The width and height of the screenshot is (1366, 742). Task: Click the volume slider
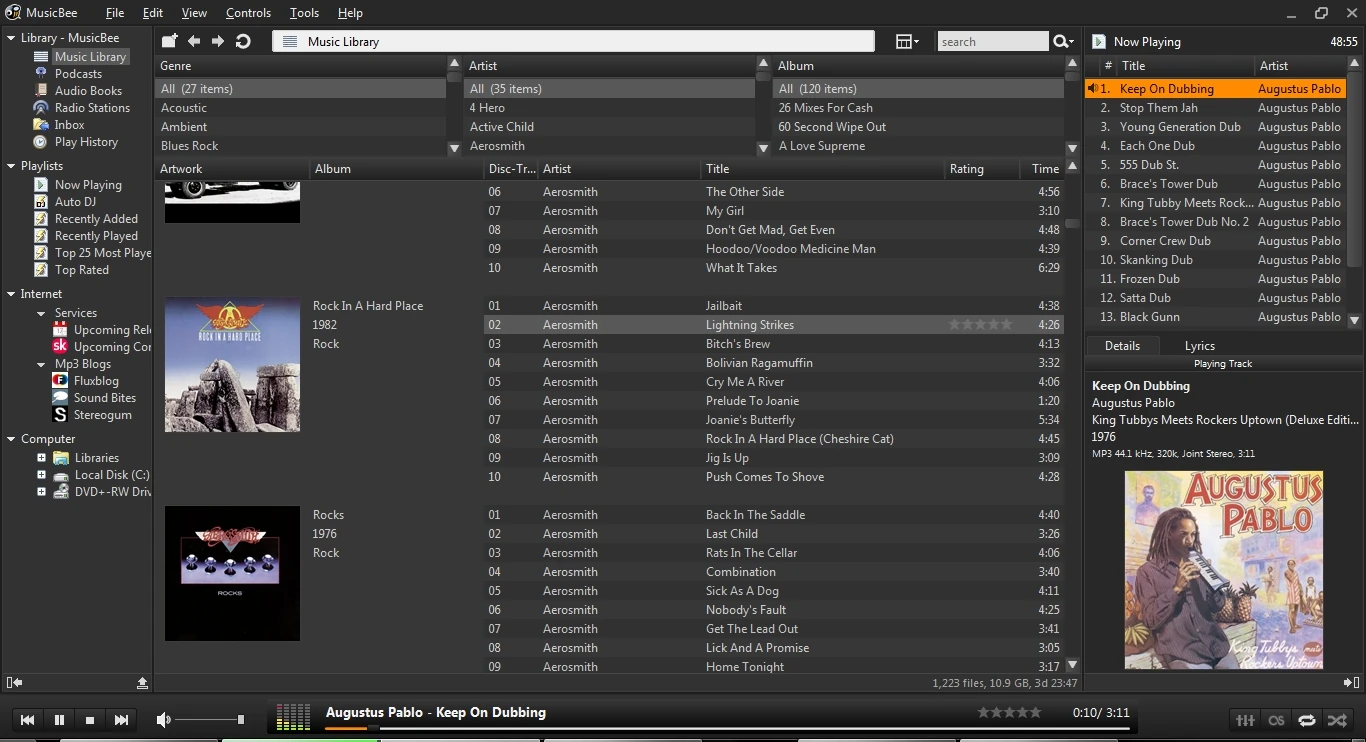point(210,720)
